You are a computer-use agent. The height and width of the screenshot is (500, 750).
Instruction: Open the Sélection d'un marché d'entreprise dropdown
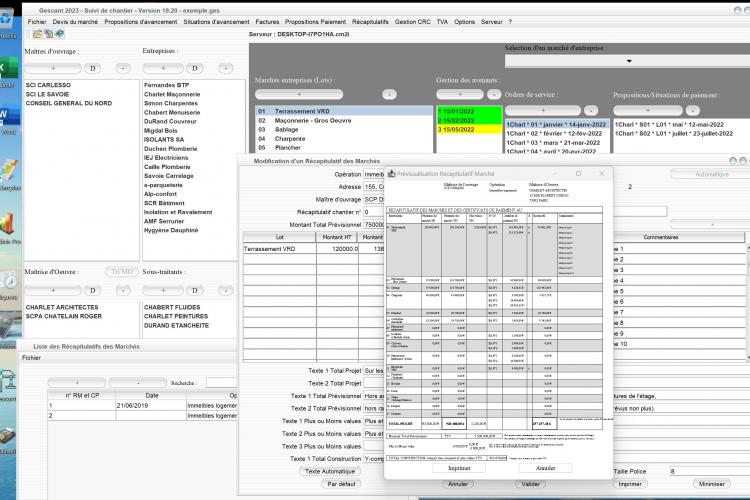[x=629, y=61]
